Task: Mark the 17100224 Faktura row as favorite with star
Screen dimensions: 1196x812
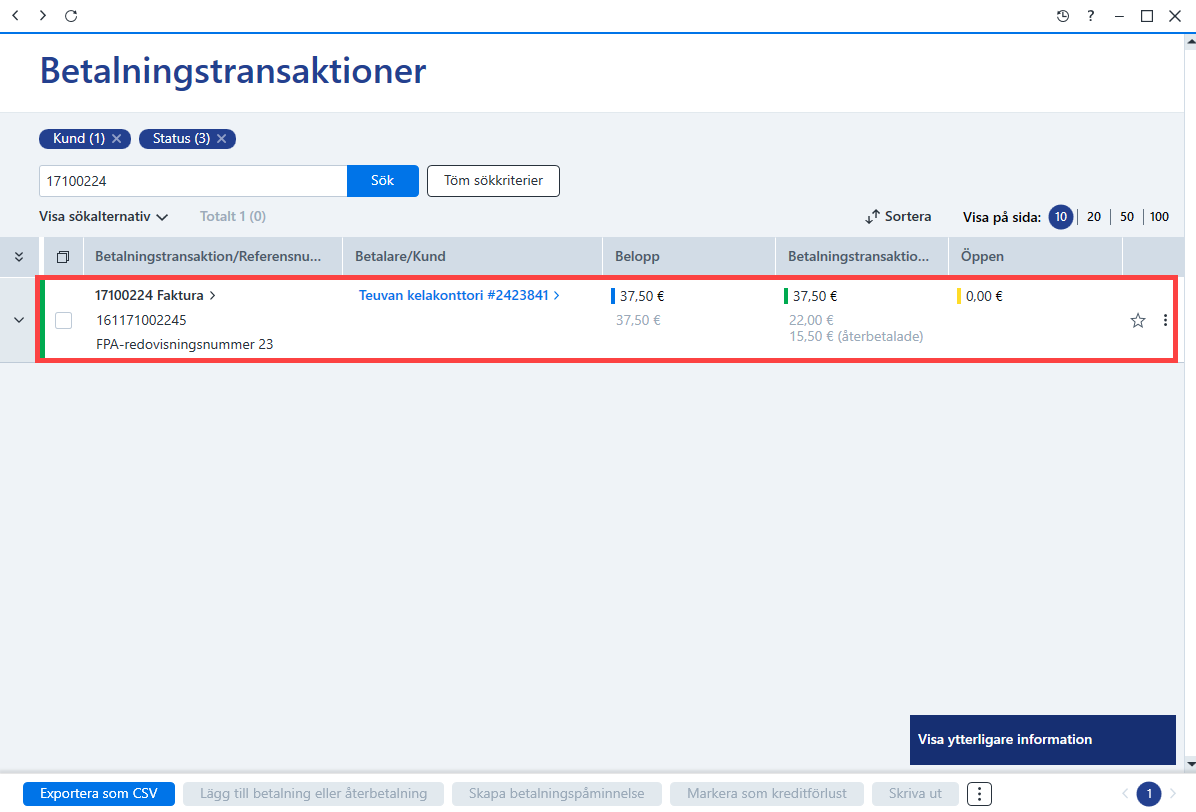Action: pyautogui.click(x=1137, y=320)
